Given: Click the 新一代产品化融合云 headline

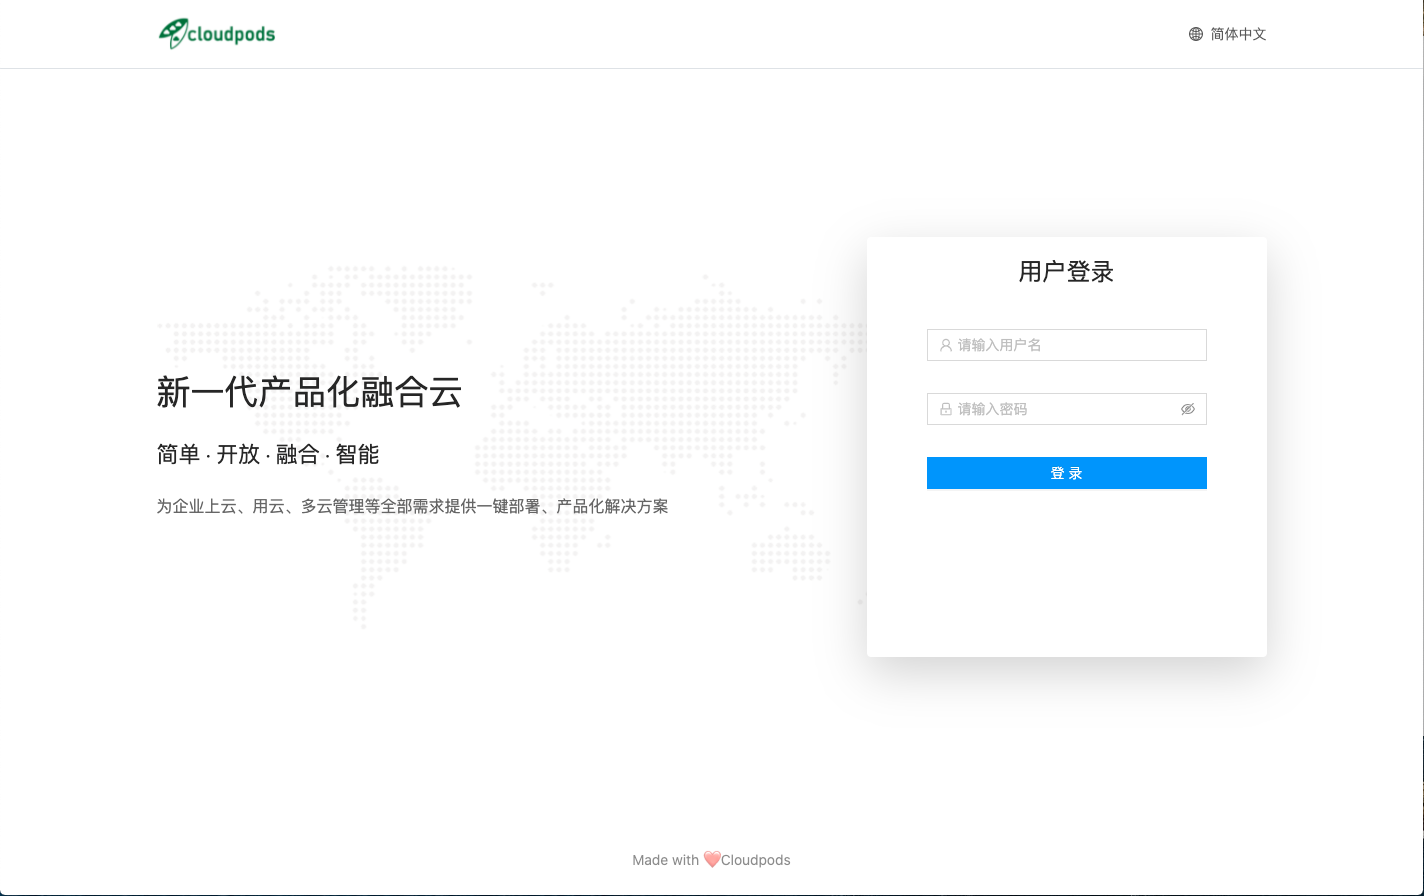Looking at the screenshot, I should (309, 392).
